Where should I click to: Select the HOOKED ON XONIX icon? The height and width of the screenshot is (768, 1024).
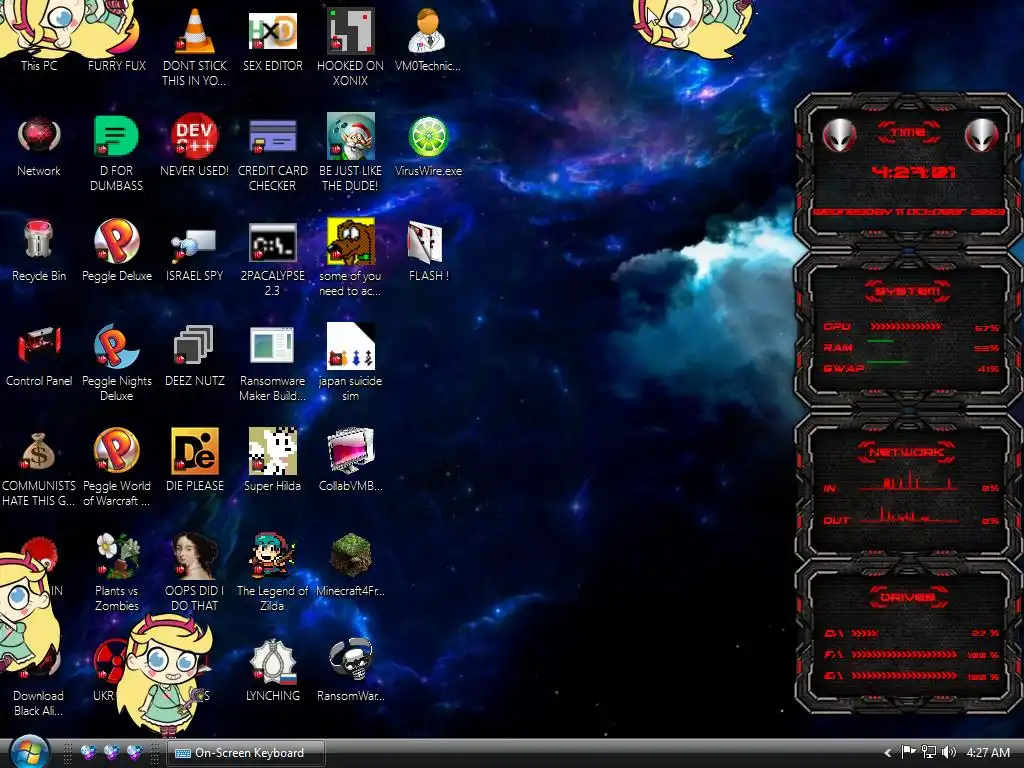[350, 31]
